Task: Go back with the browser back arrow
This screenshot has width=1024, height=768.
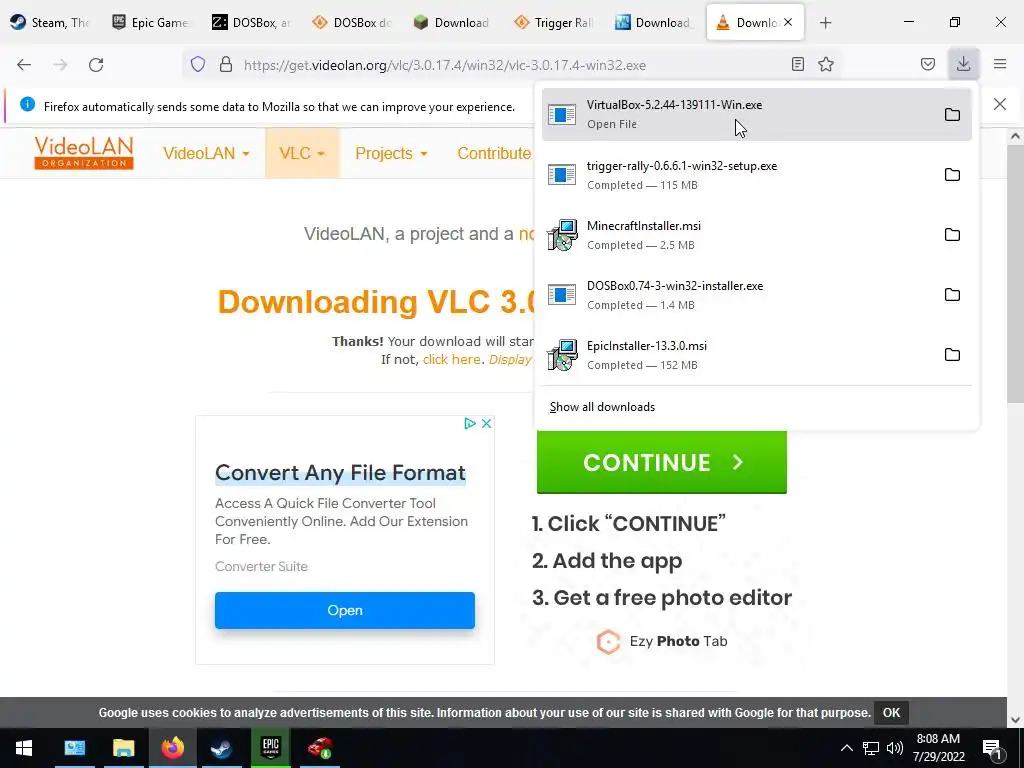Action: [24, 65]
